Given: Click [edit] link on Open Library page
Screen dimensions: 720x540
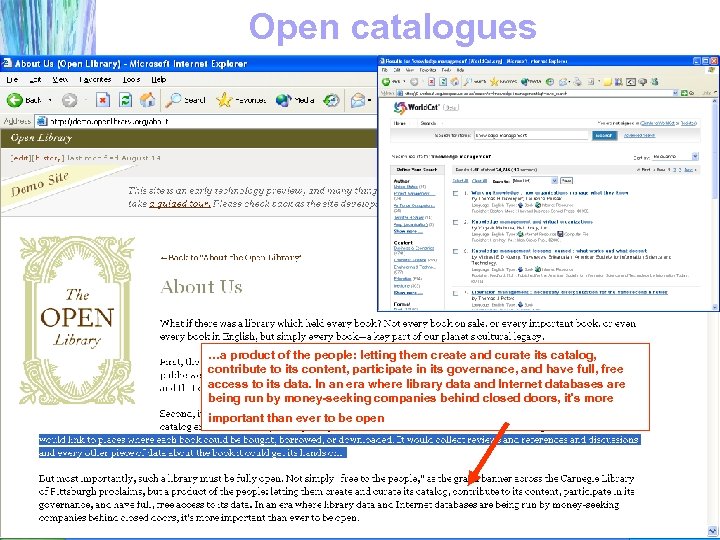Looking at the screenshot, I should click(21, 158).
